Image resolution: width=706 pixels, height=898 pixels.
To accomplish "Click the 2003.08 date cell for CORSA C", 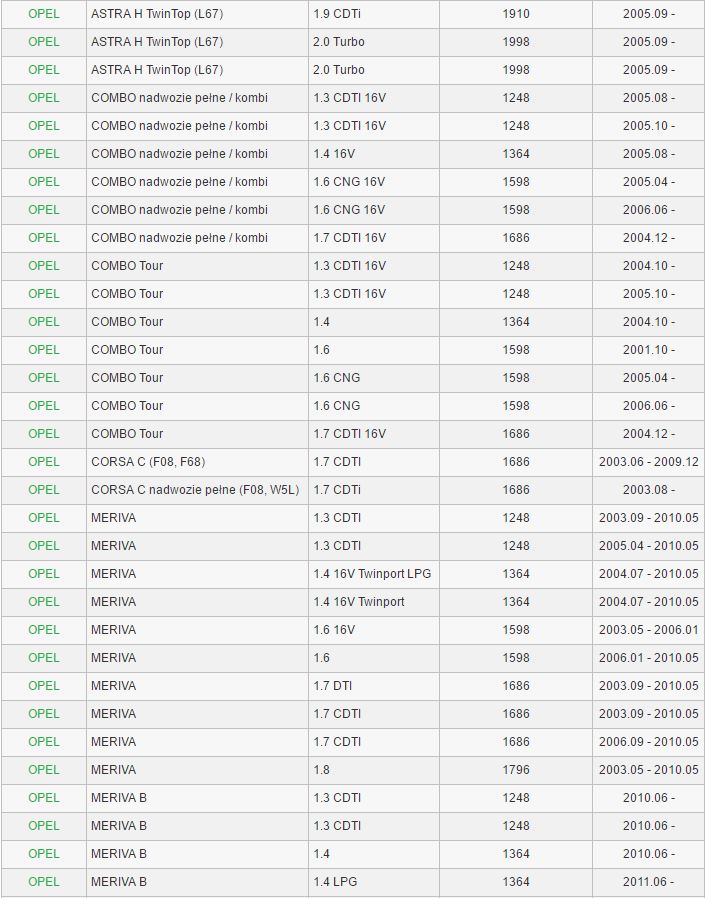I will point(648,490).
